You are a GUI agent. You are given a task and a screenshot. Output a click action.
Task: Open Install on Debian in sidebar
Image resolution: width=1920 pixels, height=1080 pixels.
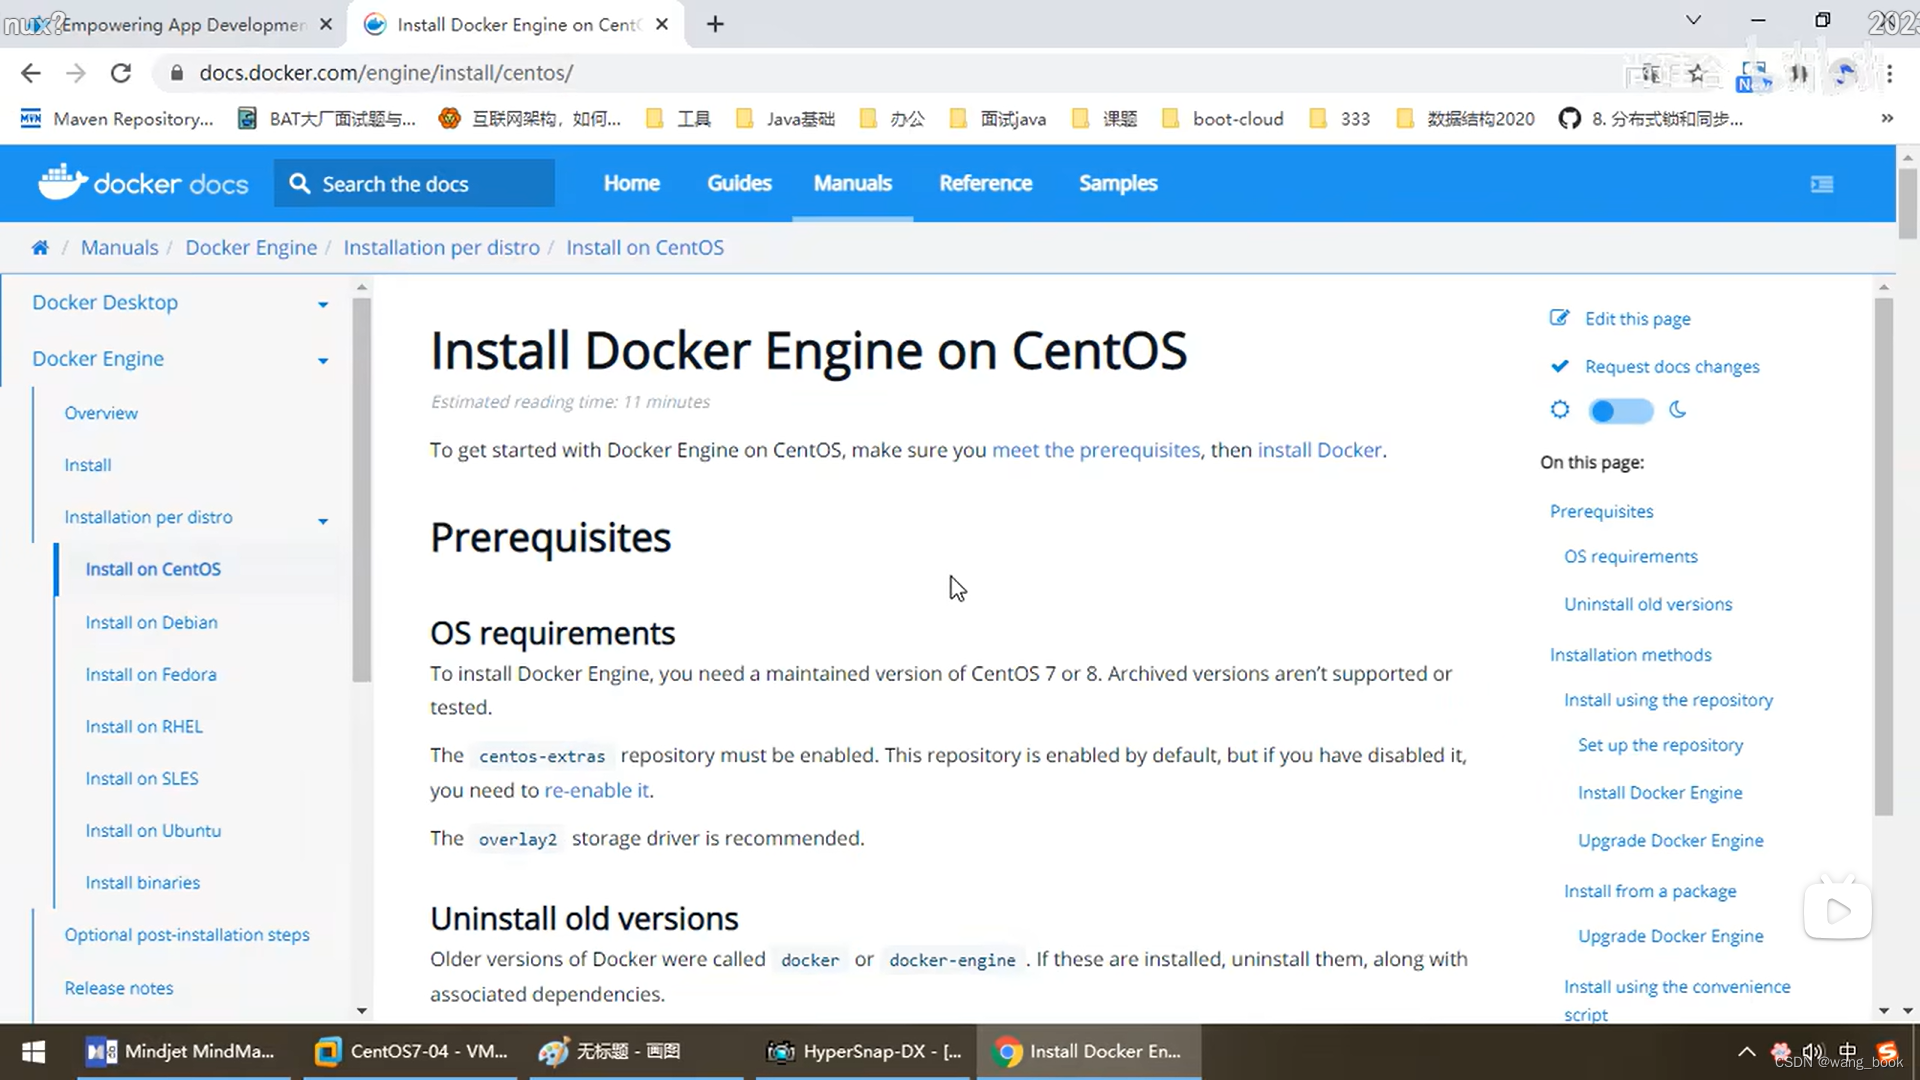click(151, 622)
